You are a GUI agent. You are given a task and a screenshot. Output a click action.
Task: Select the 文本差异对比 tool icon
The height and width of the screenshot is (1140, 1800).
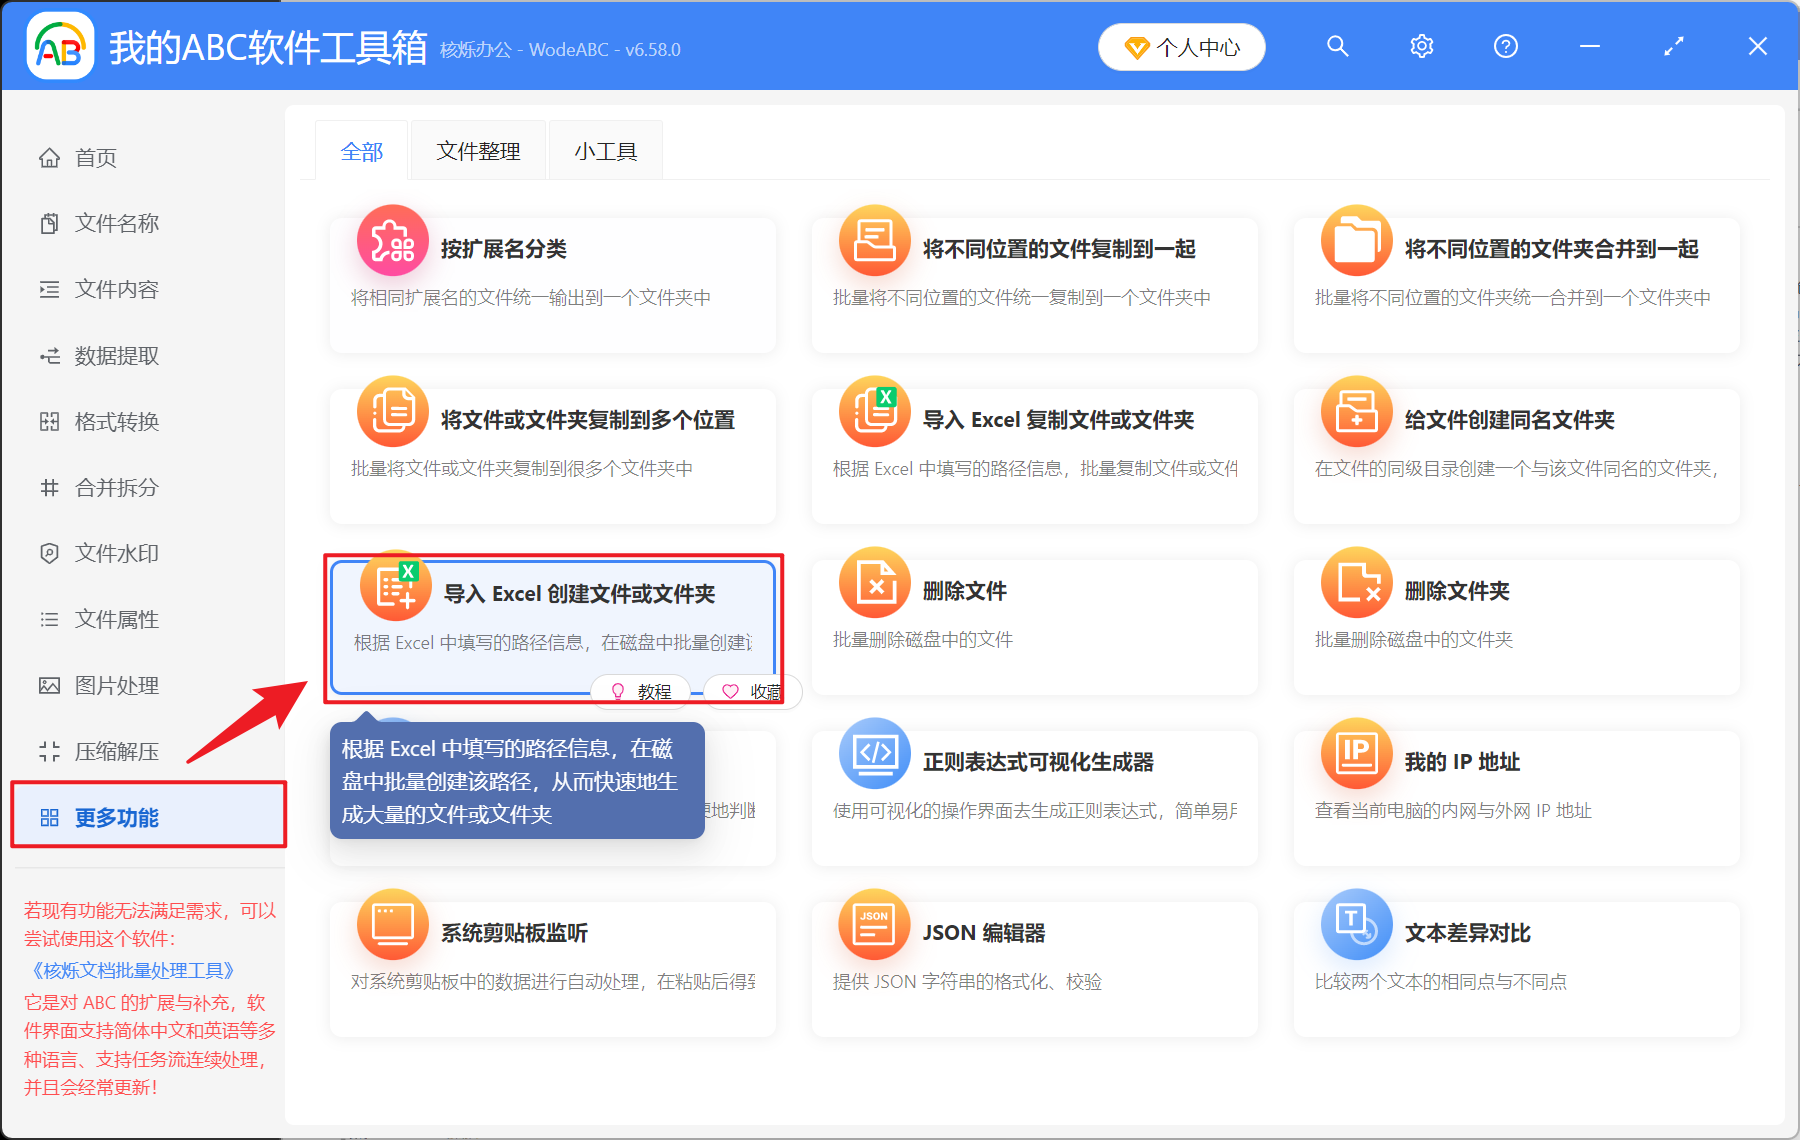click(x=1355, y=924)
